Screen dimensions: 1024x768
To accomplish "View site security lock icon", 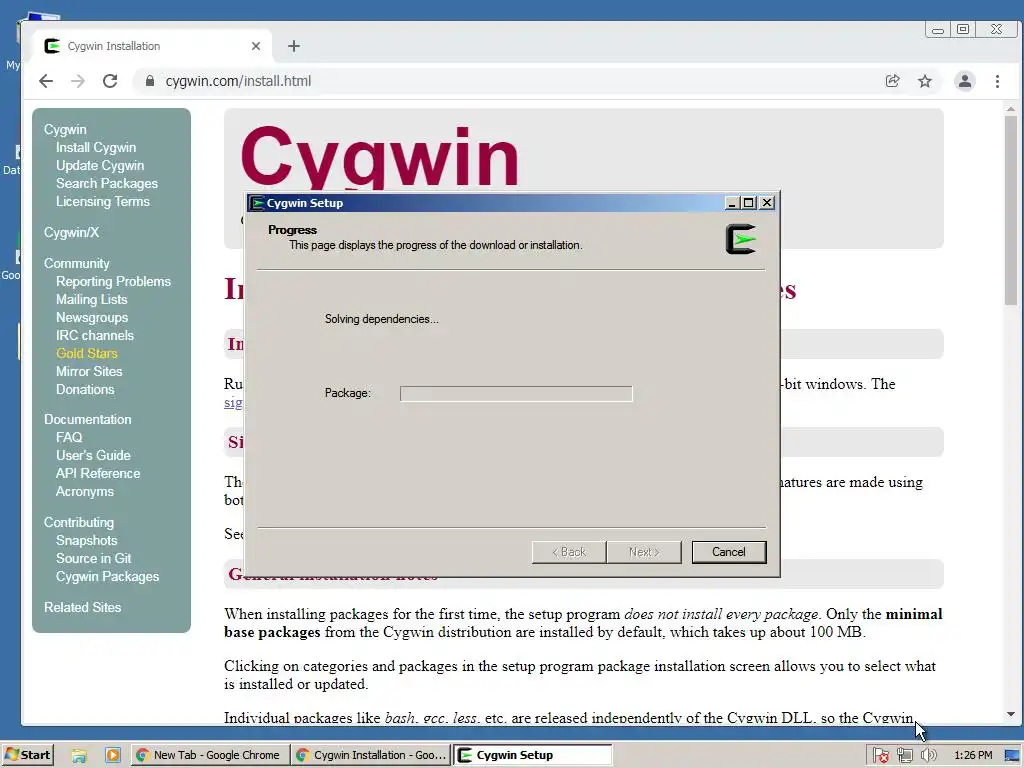I will (150, 81).
